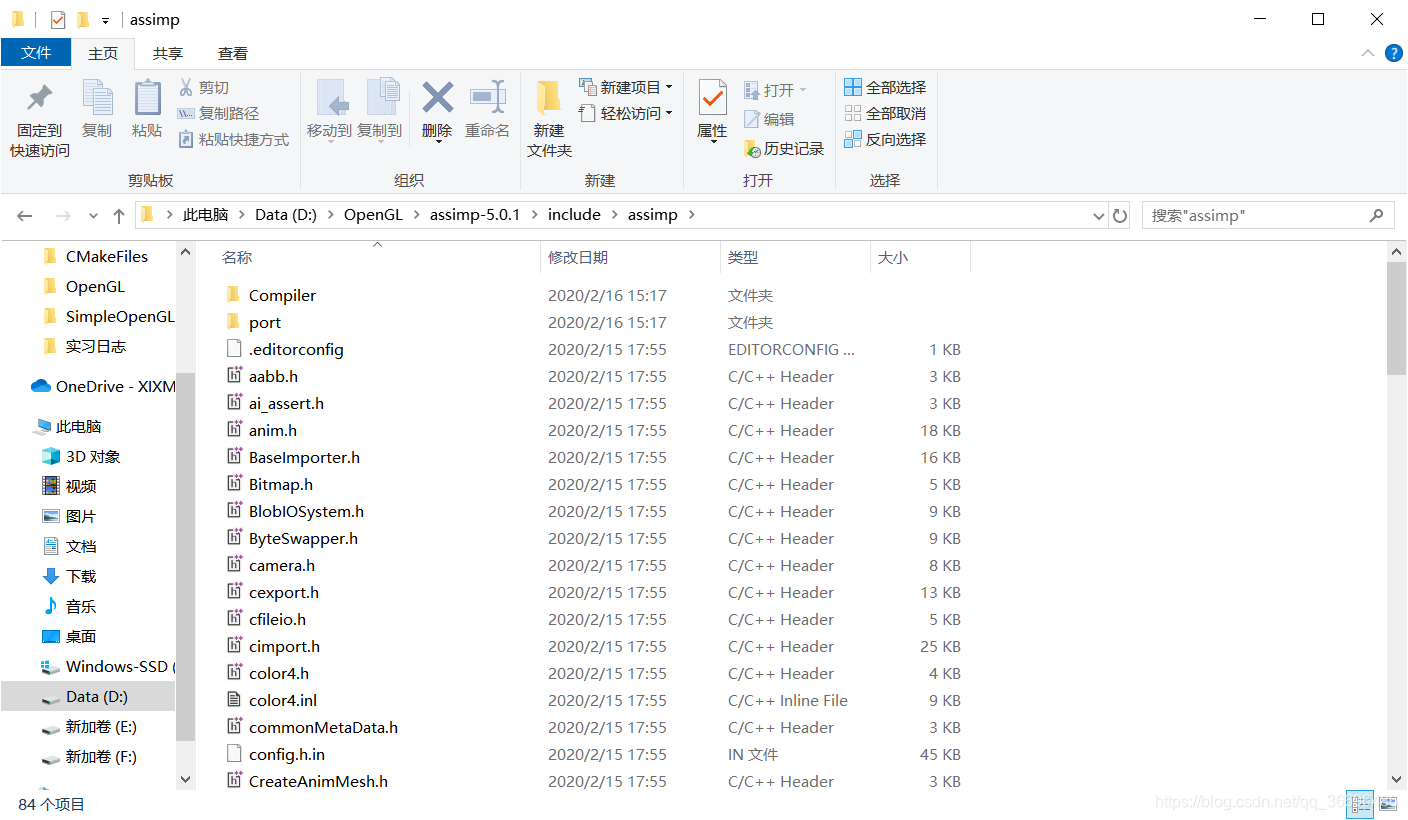Screen dimensions: 1408x820
Task: Select 下载 (Downloads) in navigation pane
Action: (x=81, y=576)
